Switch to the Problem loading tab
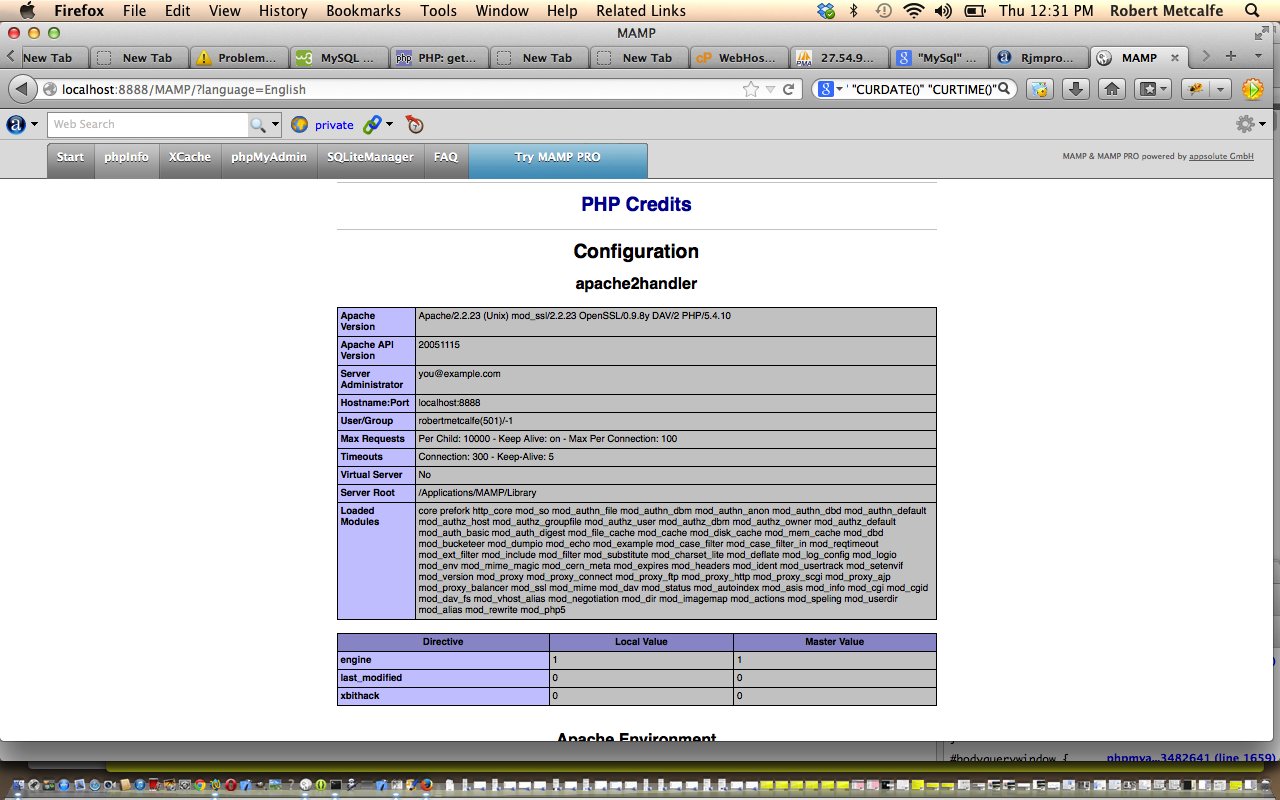The width and height of the screenshot is (1280, 800). (x=239, y=57)
